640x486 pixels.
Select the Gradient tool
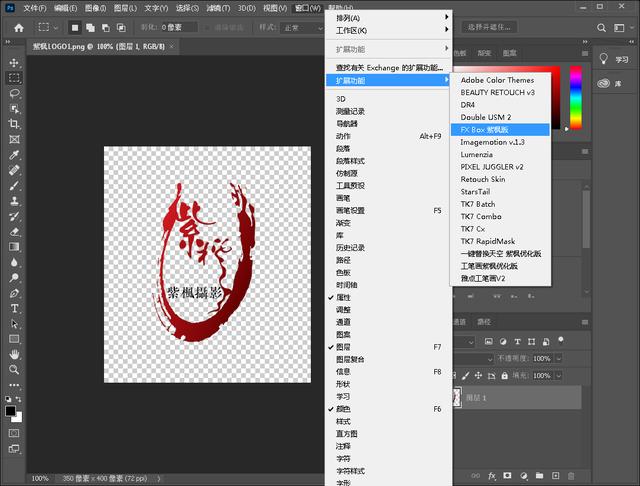(x=14, y=247)
